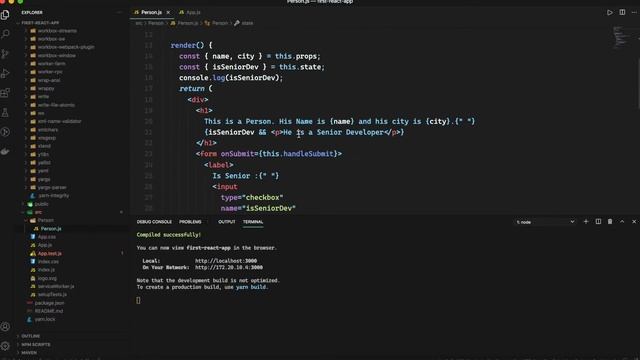This screenshot has width=640, height=360.
Task: Click the src breadcrumb item
Action: pyautogui.click(x=139, y=23)
